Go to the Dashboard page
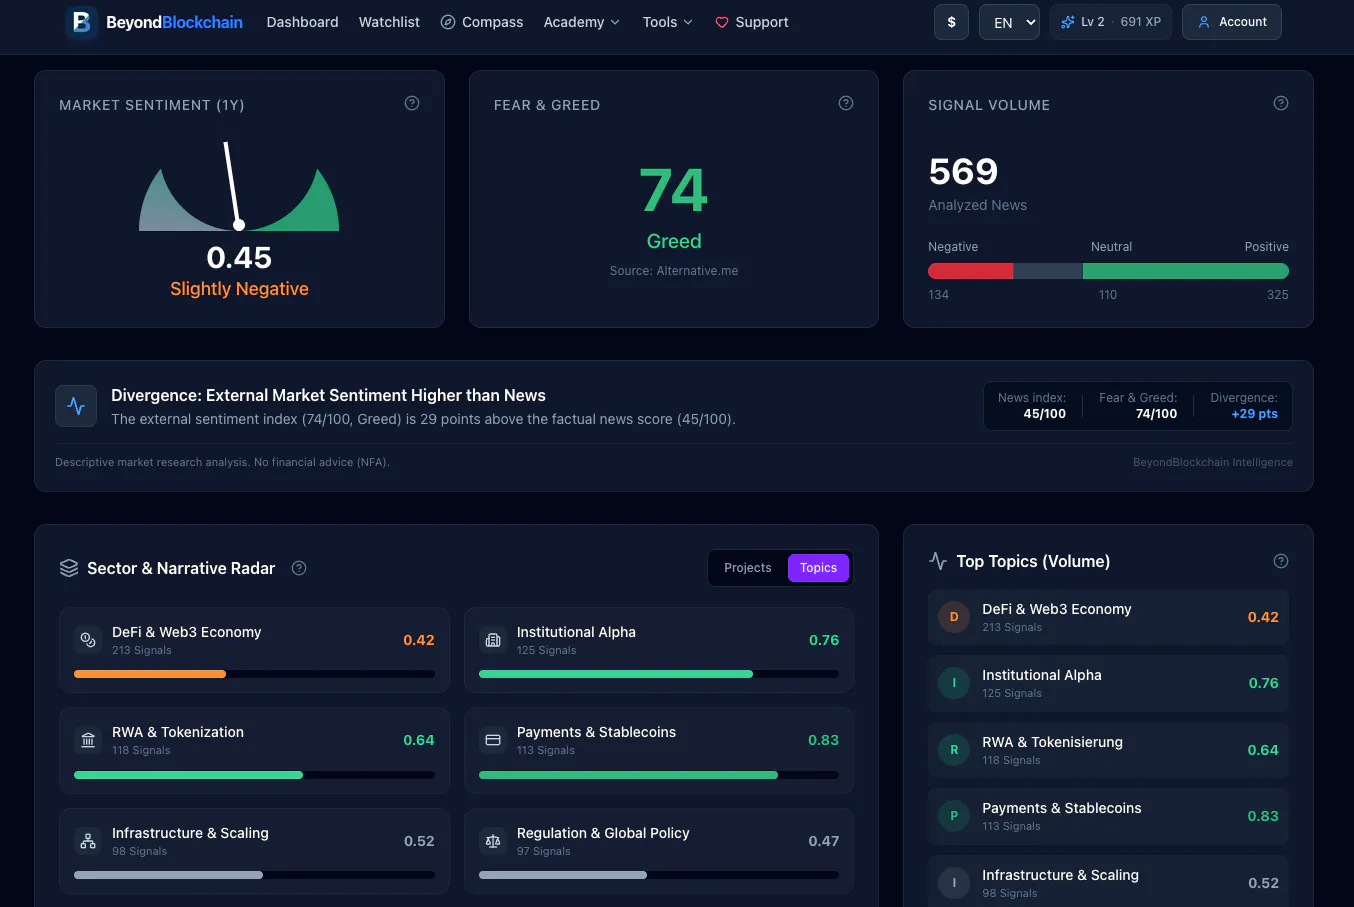This screenshot has height=907, width=1354. (302, 22)
